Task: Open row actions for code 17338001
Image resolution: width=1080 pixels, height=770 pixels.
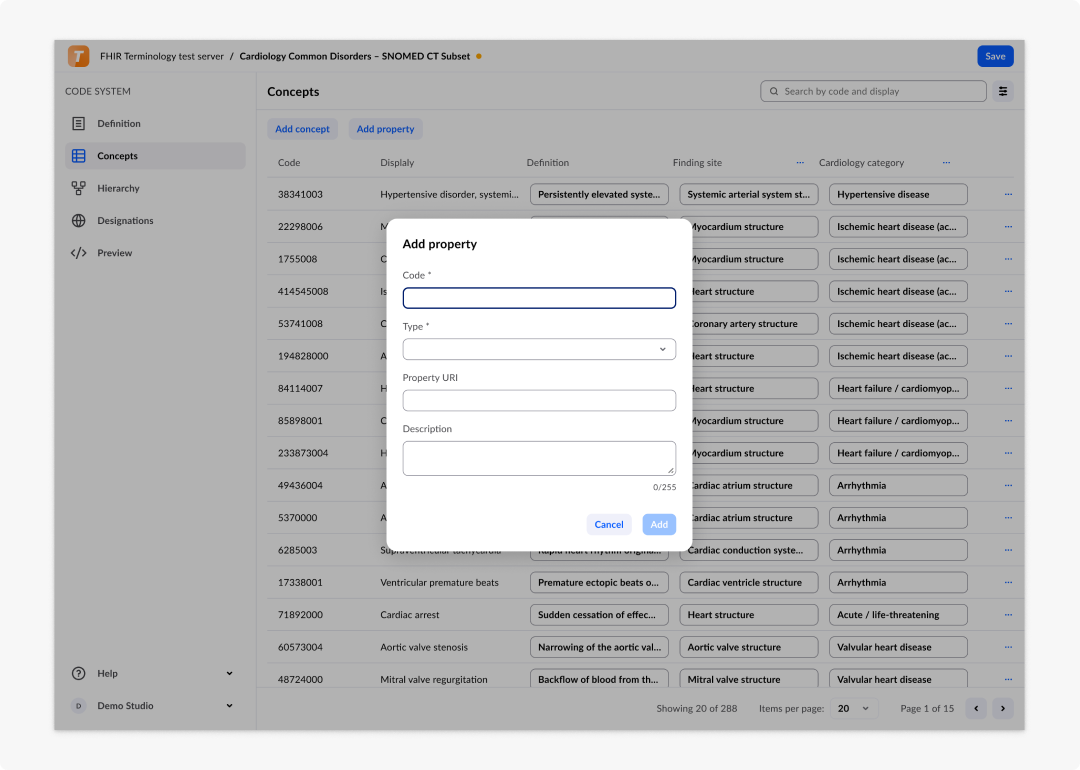Action: [1008, 583]
